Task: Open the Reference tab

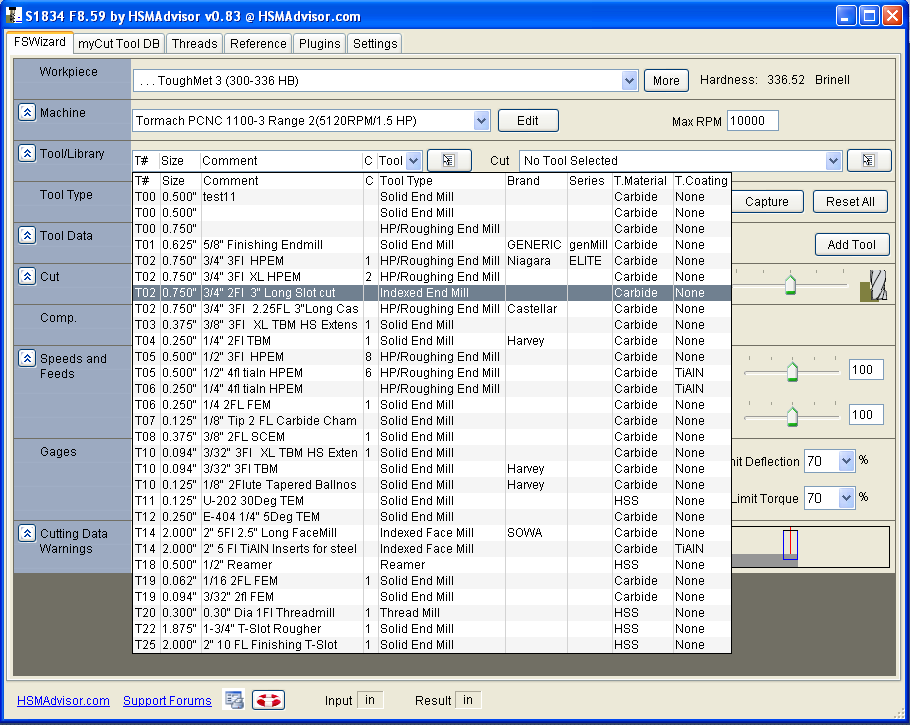Action: [258, 44]
